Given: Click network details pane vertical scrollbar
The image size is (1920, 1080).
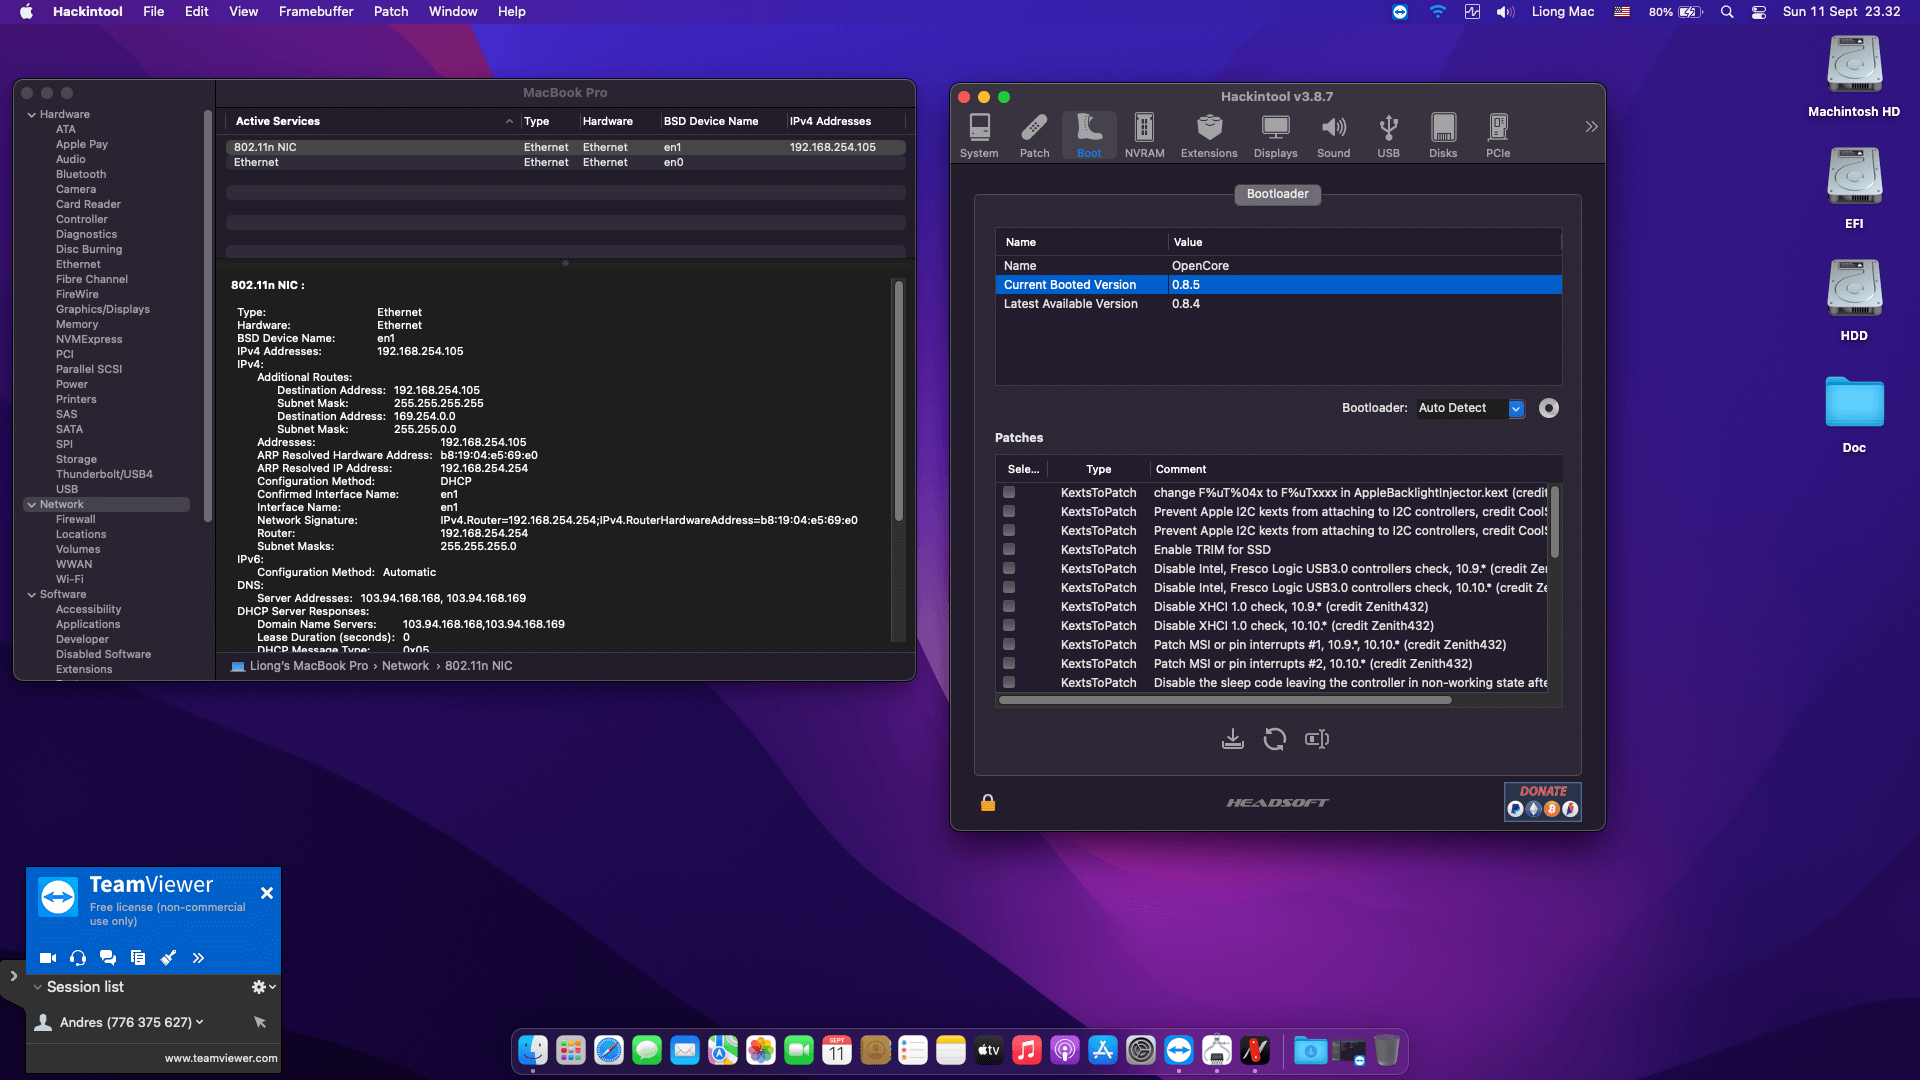Looking at the screenshot, I should pos(898,400).
